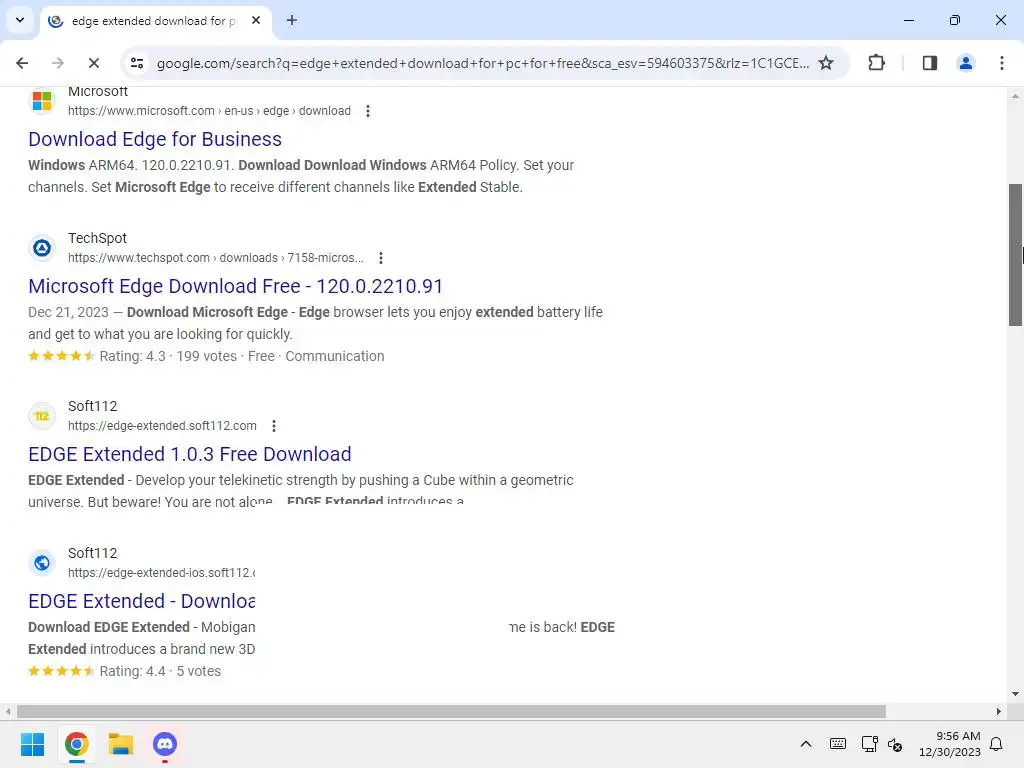Click the scroll up arrow
The height and width of the screenshot is (768, 1024).
pos(1015,96)
